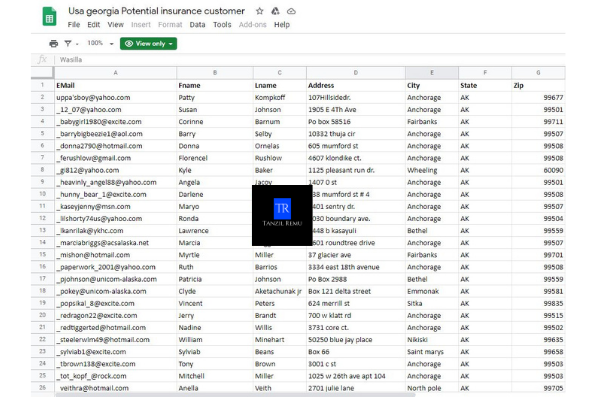Select the city cell Wheeling
Image resolution: width=600 pixels, height=400 pixels.
pos(432,170)
